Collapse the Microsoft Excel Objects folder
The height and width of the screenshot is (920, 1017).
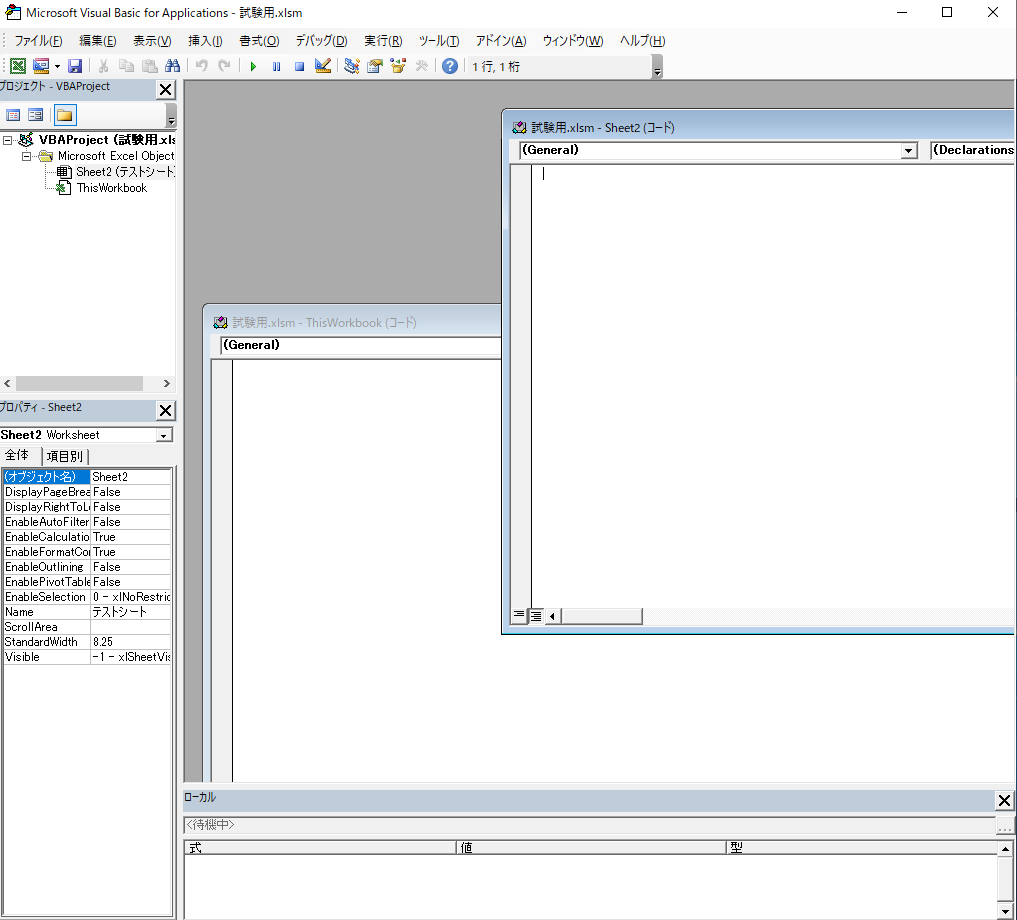coord(26,156)
